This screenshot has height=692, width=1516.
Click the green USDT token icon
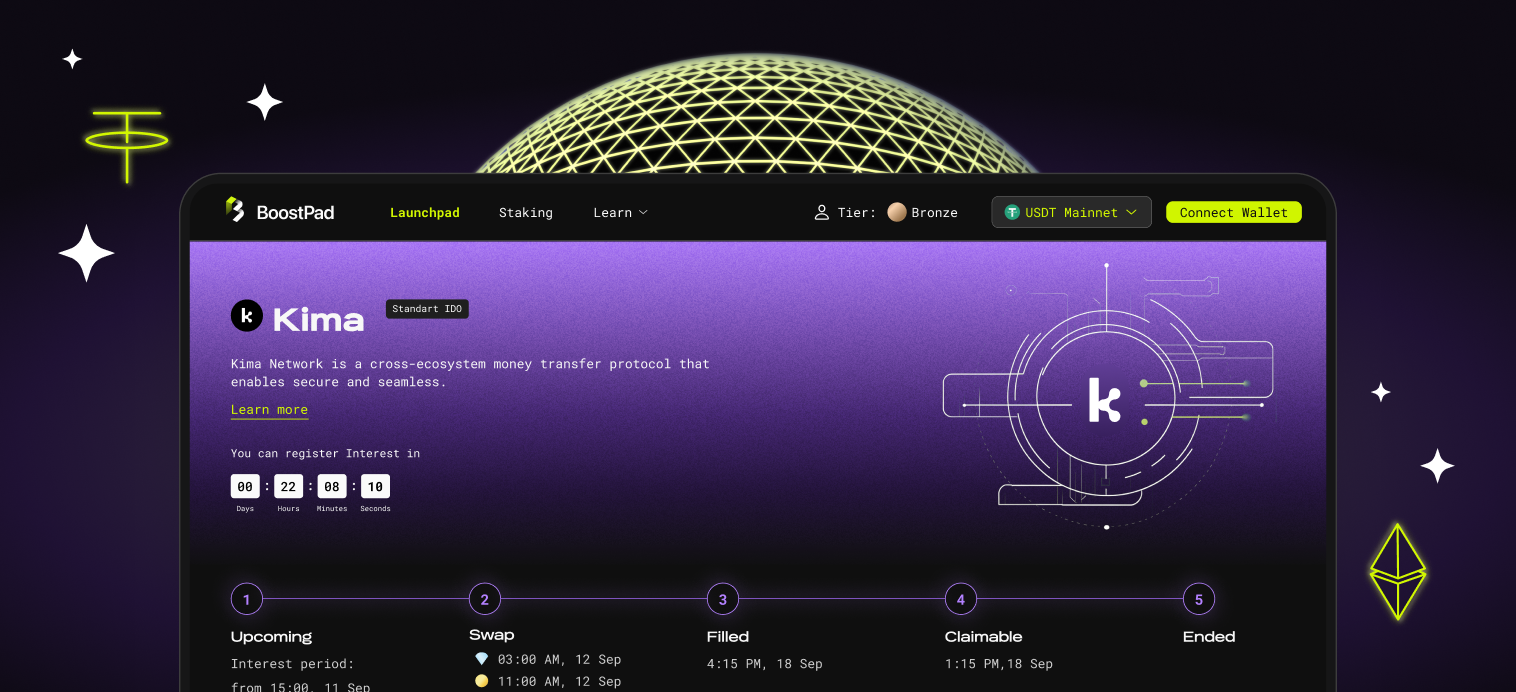1012,213
